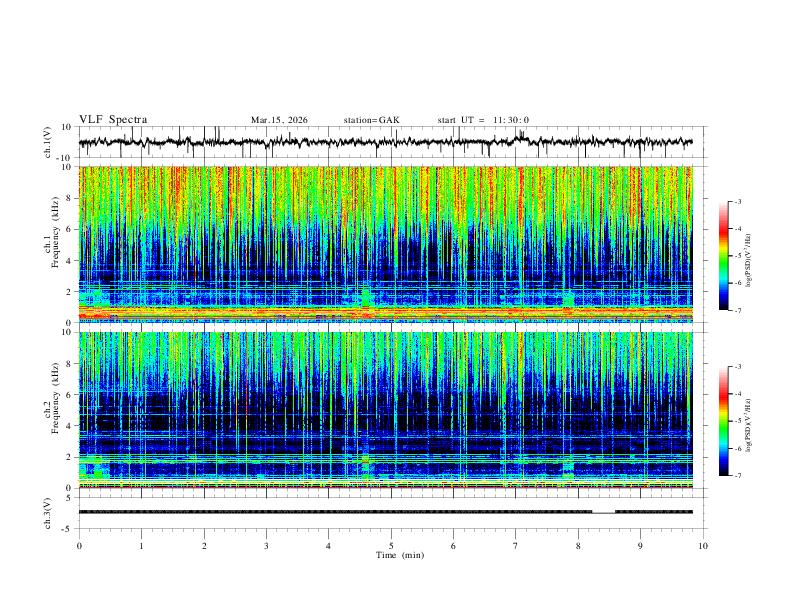Click the "-7" tick on ch.2 colorbar
Image resolution: width=792 pixels, height=612 pixels.
point(738,476)
